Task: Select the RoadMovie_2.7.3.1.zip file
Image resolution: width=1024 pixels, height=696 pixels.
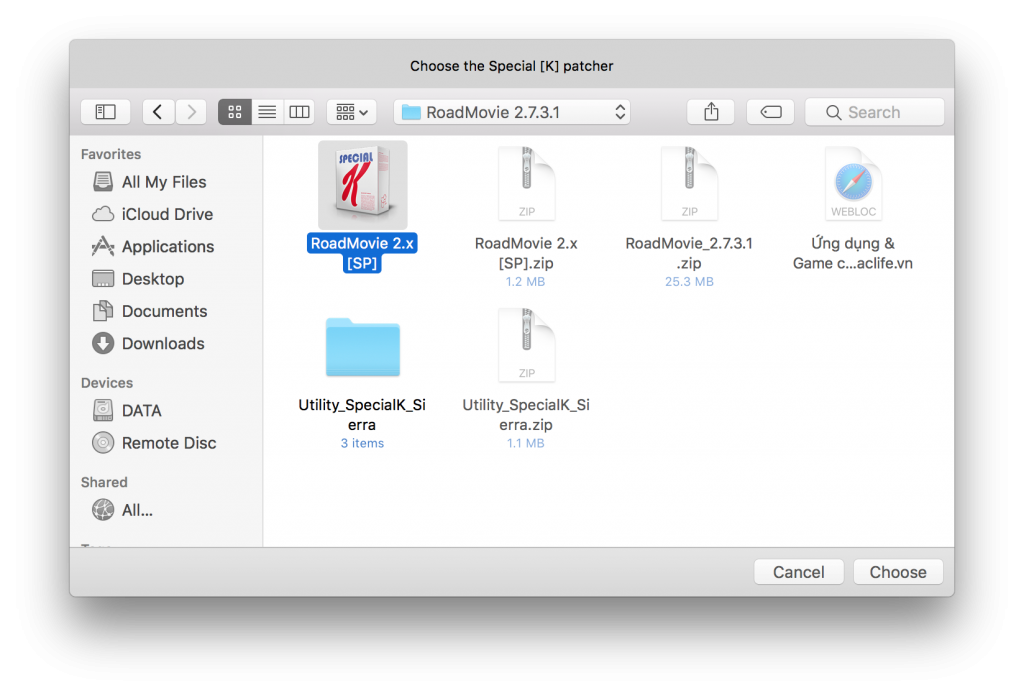Action: 689,185
